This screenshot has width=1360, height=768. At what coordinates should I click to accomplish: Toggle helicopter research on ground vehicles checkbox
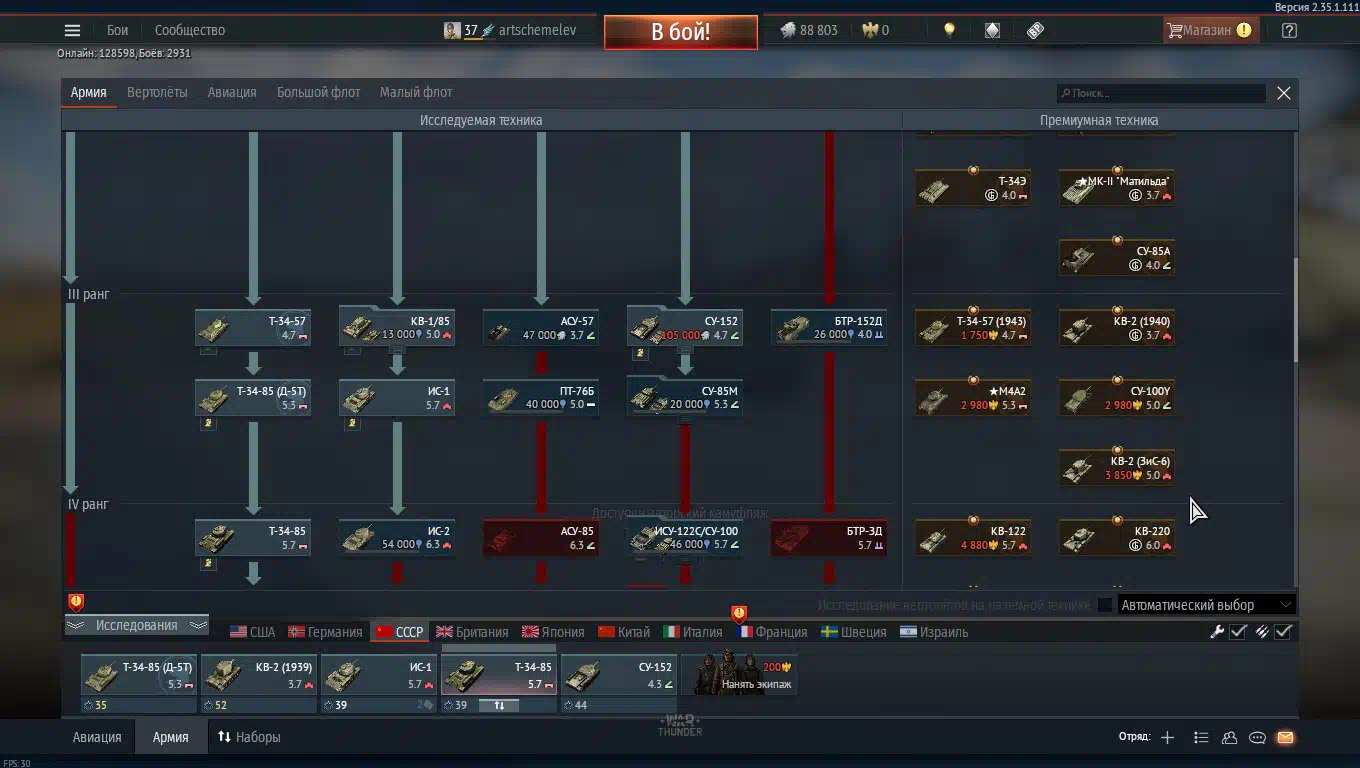click(1104, 605)
